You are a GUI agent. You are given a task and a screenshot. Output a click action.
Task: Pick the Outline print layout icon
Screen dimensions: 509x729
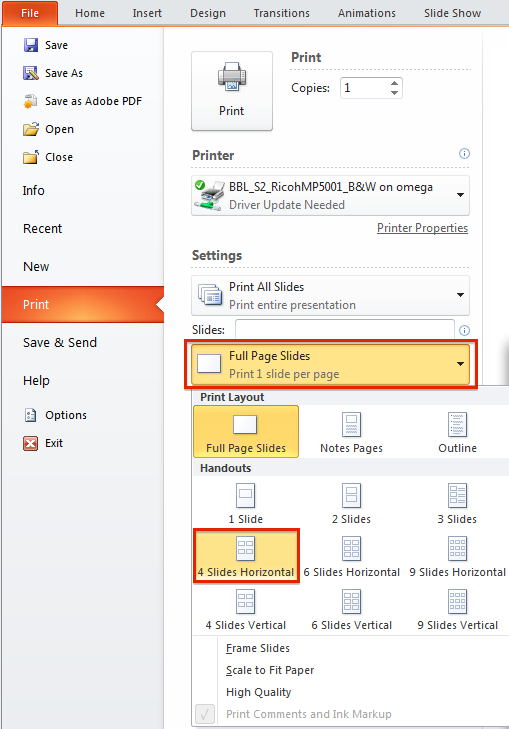pyautogui.click(x=457, y=424)
